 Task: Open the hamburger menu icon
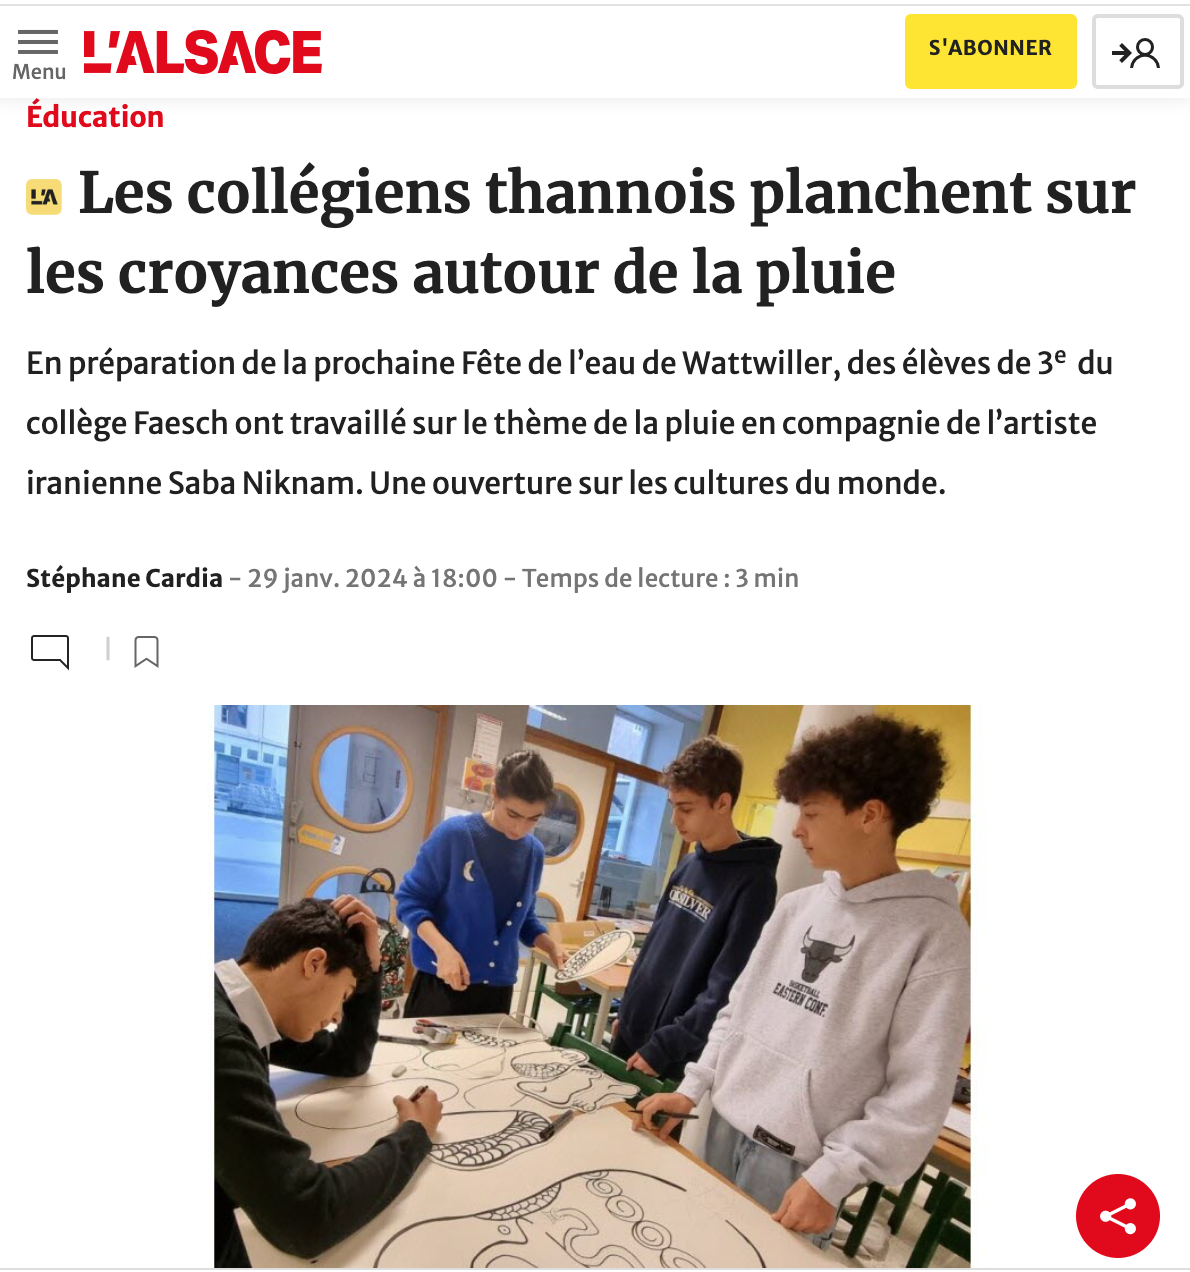[38, 41]
